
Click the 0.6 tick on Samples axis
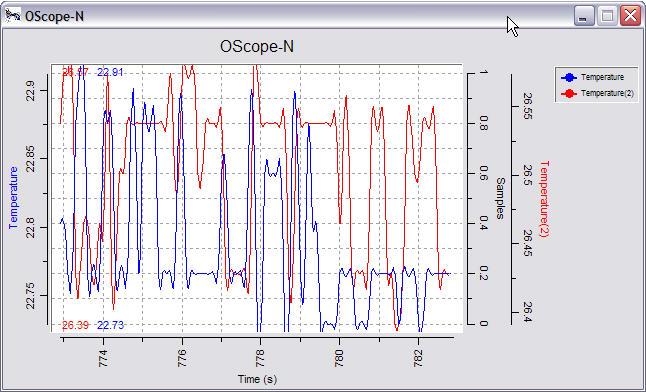pos(484,174)
